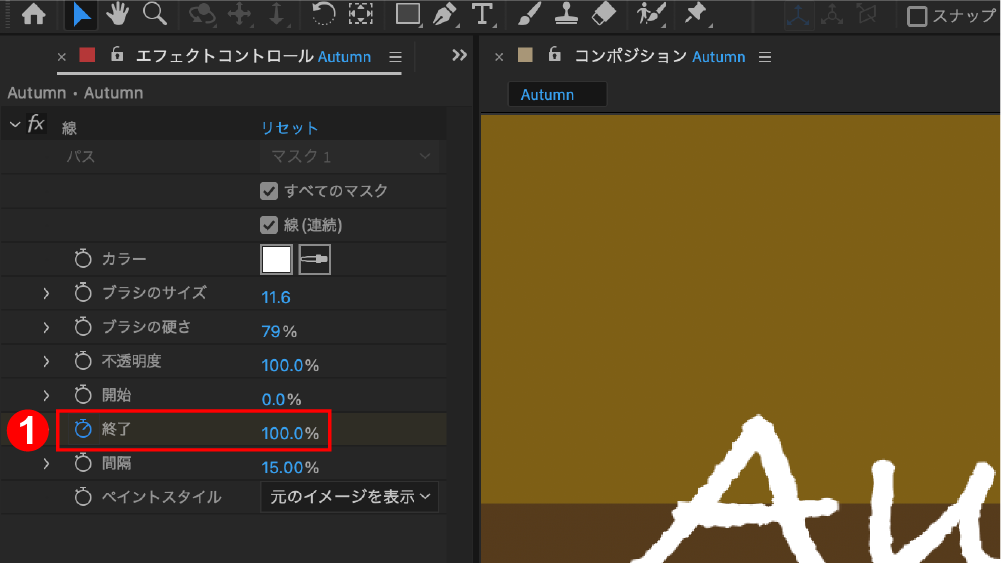The height and width of the screenshot is (563, 1001).
Task: Click 開始 value 0.0
Action: pos(273,400)
